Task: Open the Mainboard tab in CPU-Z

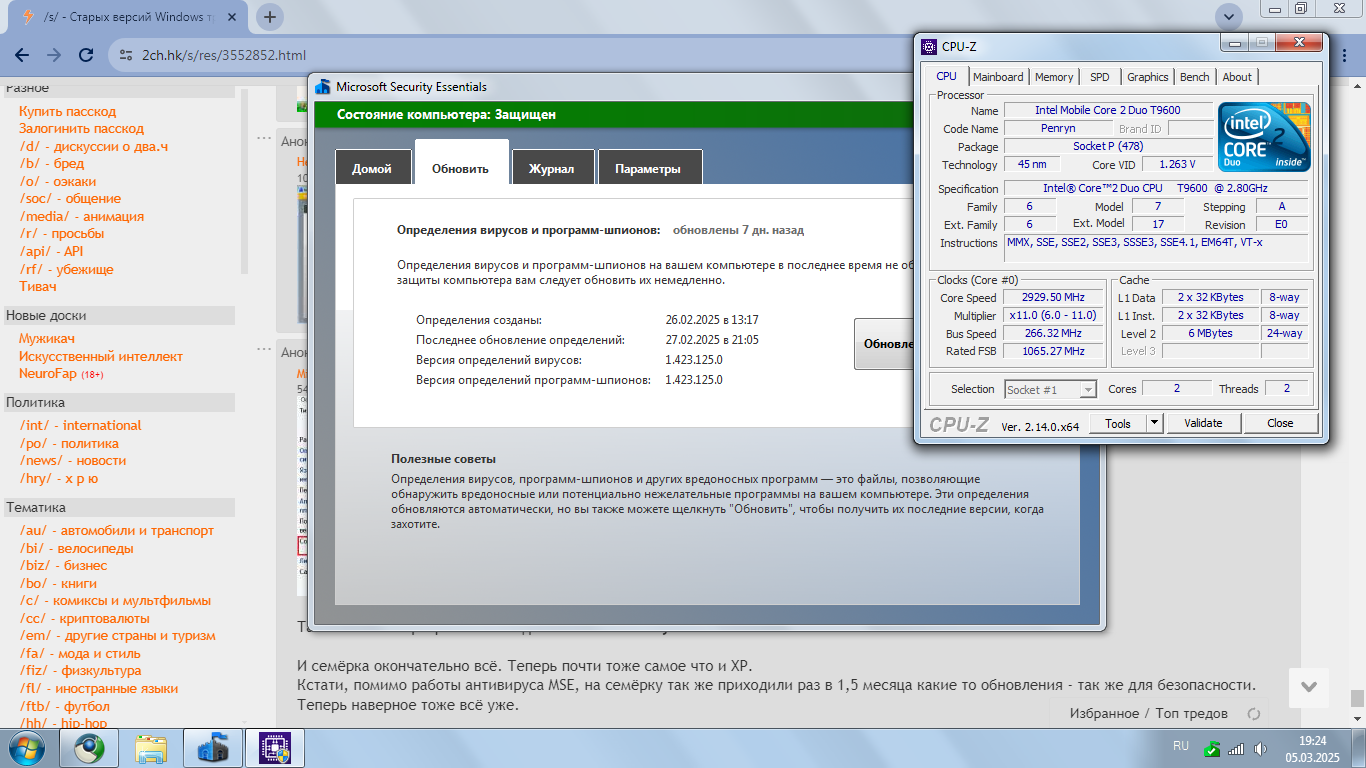Action: pyautogui.click(x=998, y=77)
